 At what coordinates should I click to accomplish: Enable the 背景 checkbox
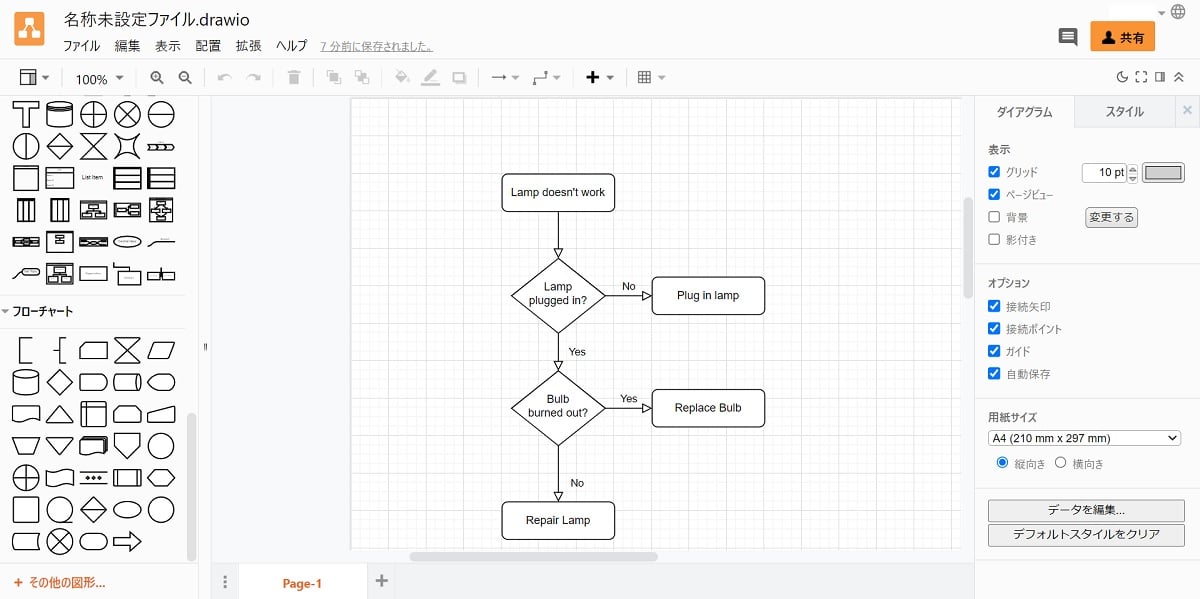pyautogui.click(x=994, y=217)
